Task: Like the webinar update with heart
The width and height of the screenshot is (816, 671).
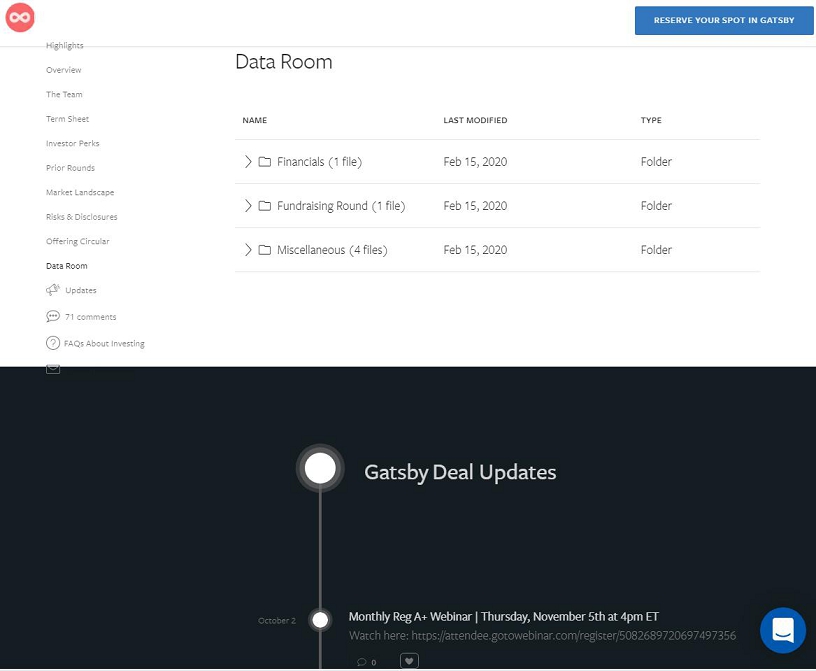Action: [409, 661]
